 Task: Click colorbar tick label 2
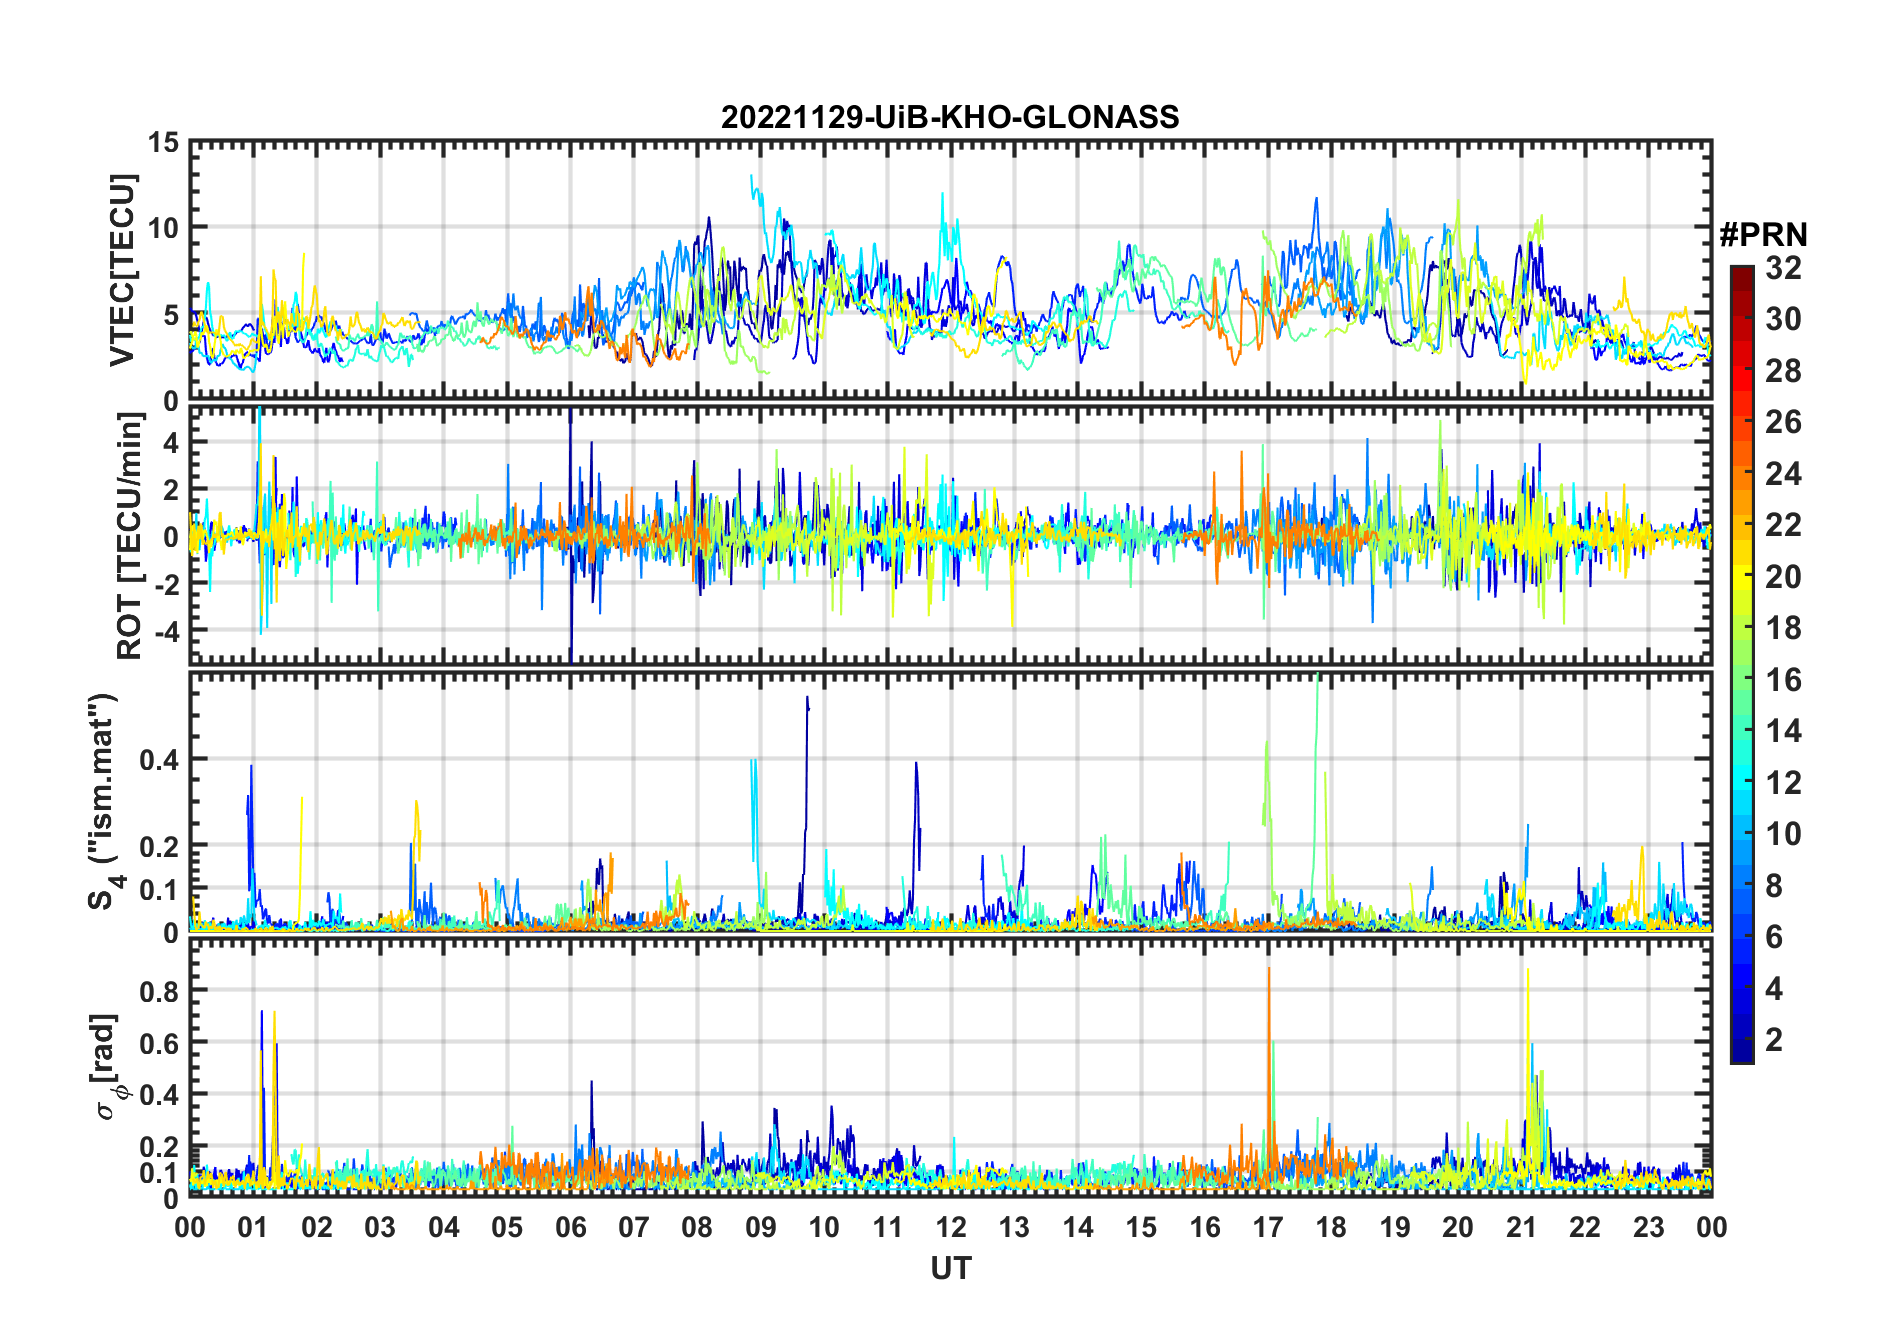(1774, 1040)
